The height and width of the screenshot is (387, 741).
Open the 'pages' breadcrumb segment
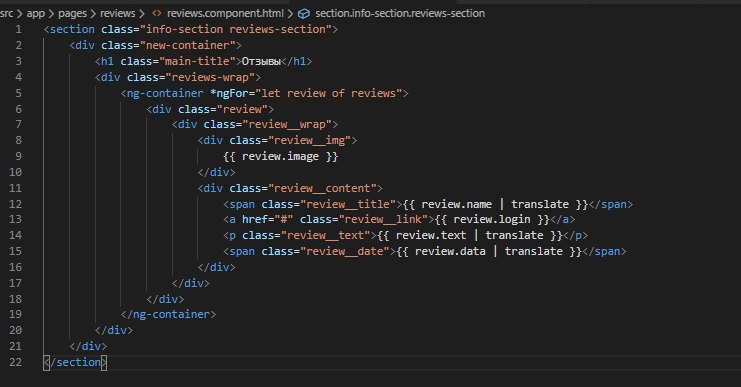tap(72, 13)
